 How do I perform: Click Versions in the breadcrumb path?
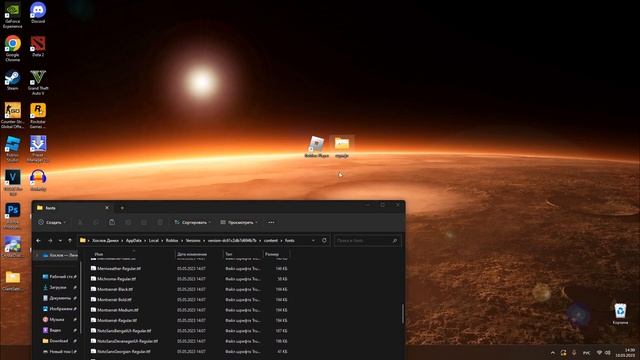(193, 240)
